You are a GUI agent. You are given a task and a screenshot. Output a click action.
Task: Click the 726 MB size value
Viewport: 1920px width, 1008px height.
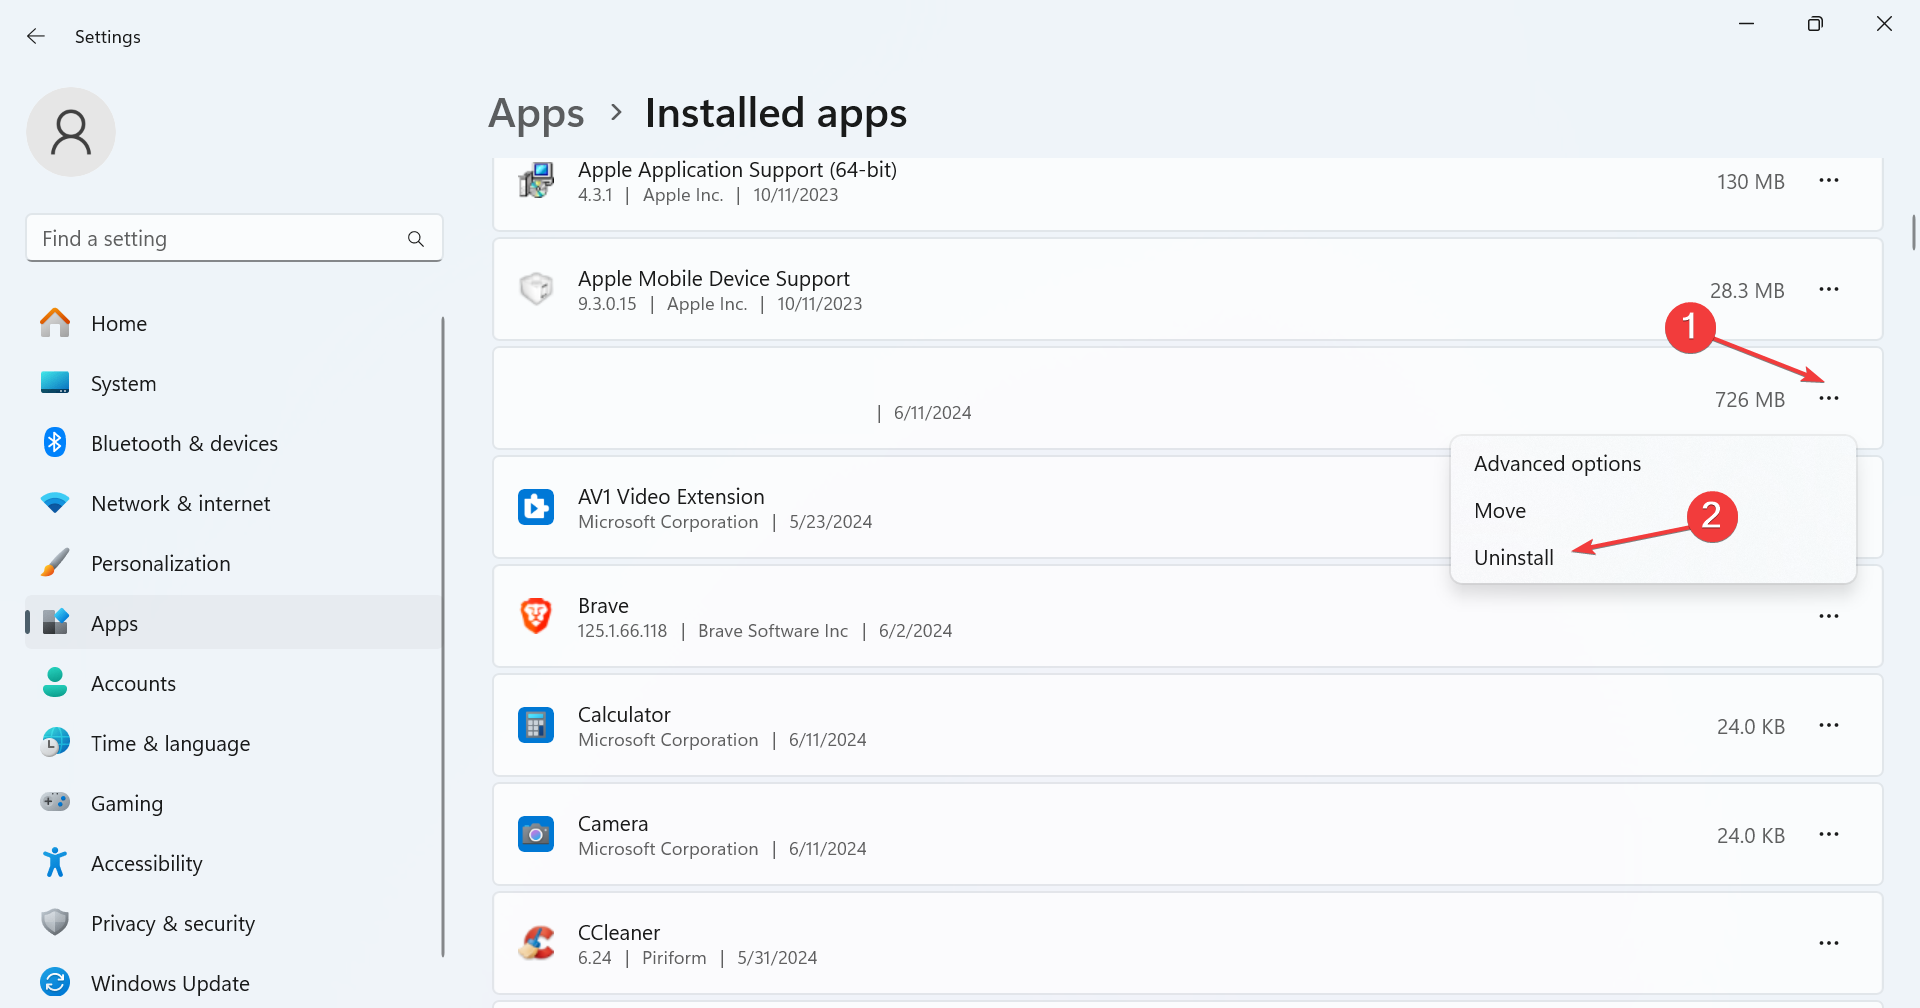1750,400
